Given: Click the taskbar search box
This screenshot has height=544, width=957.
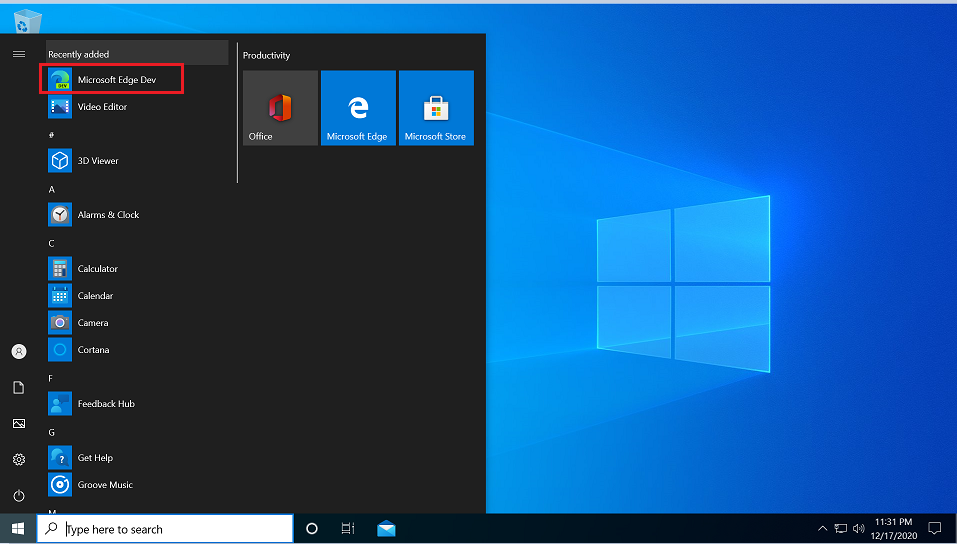Looking at the screenshot, I should click(165, 529).
